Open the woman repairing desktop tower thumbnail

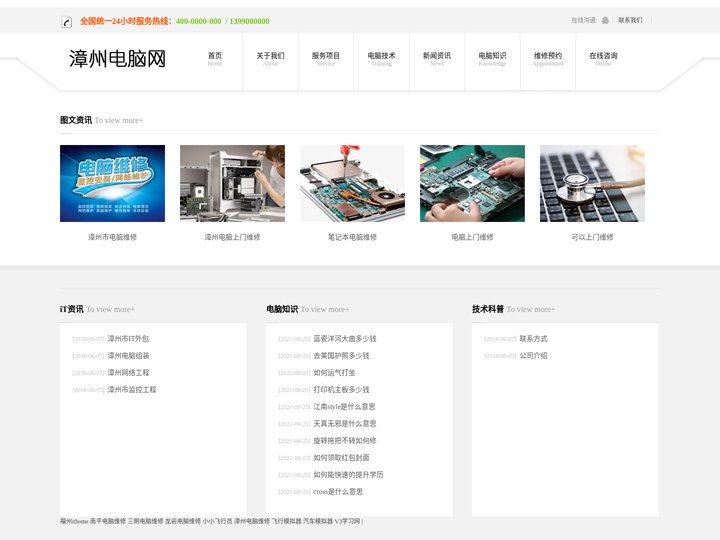(232, 183)
